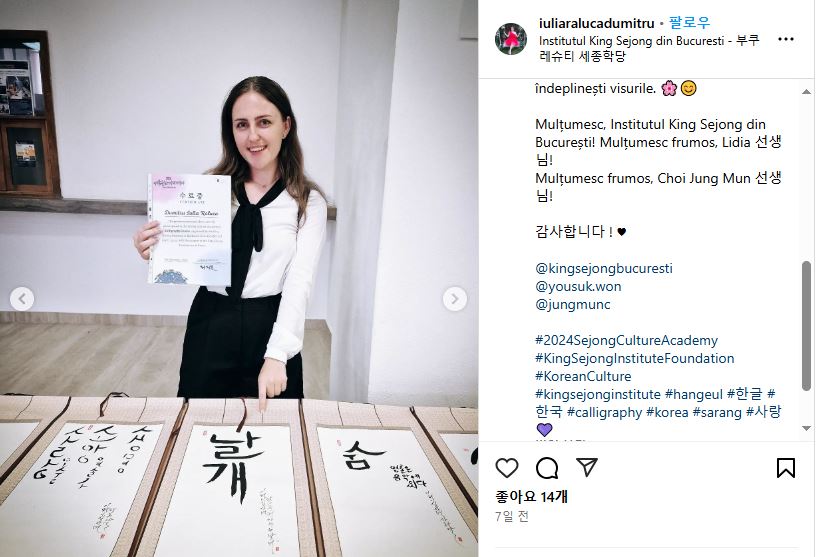The height and width of the screenshot is (557, 818).
Task: Follow the account via 팔로우
Action: [690, 23]
